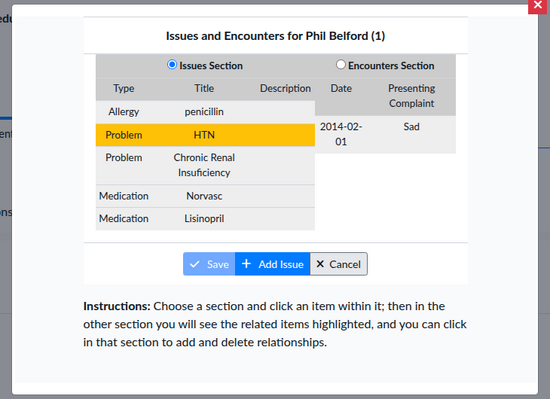550x399 pixels.
Task: Click the 2014-02-01 encounter date
Action: click(x=341, y=134)
